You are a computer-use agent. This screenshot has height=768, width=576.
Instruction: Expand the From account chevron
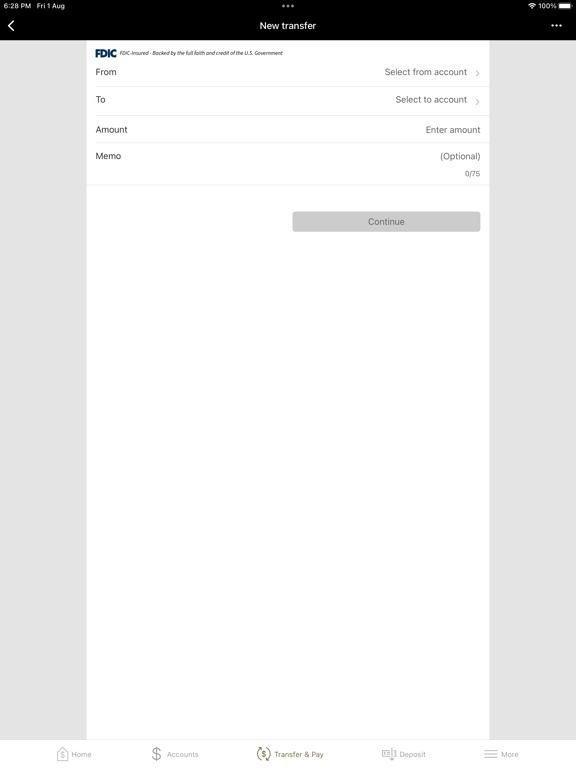click(477, 73)
